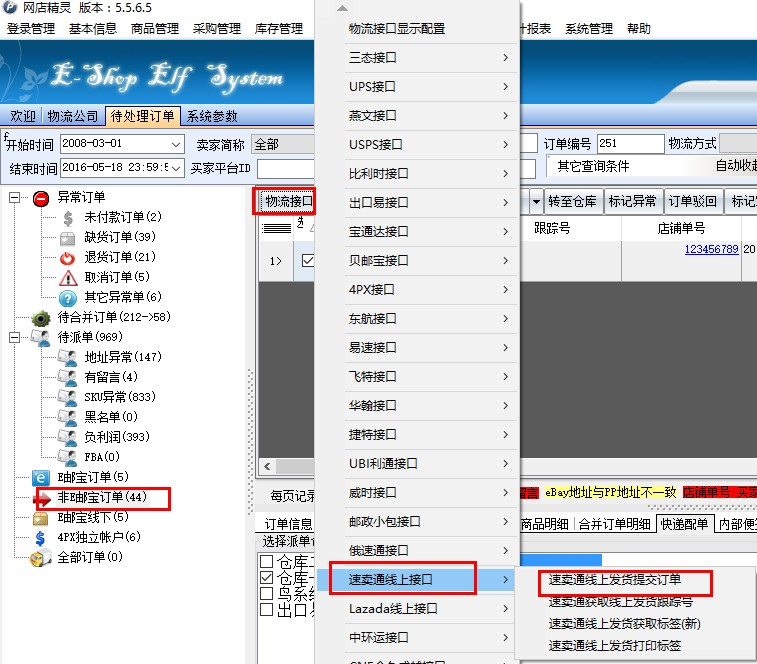Select 速卖通线上发货打印标签 submenu item
The width and height of the screenshot is (757, 664).
[615, 646]
